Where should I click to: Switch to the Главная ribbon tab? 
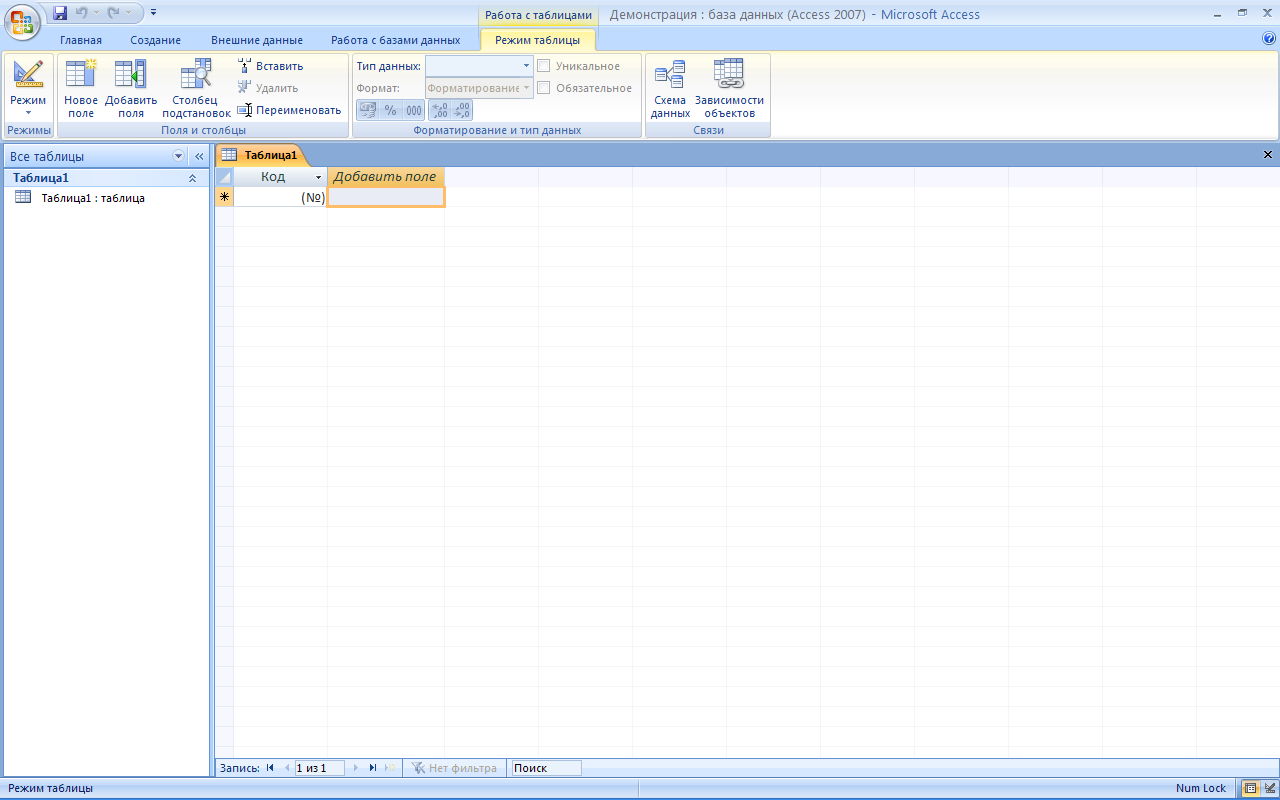(81, 40)
